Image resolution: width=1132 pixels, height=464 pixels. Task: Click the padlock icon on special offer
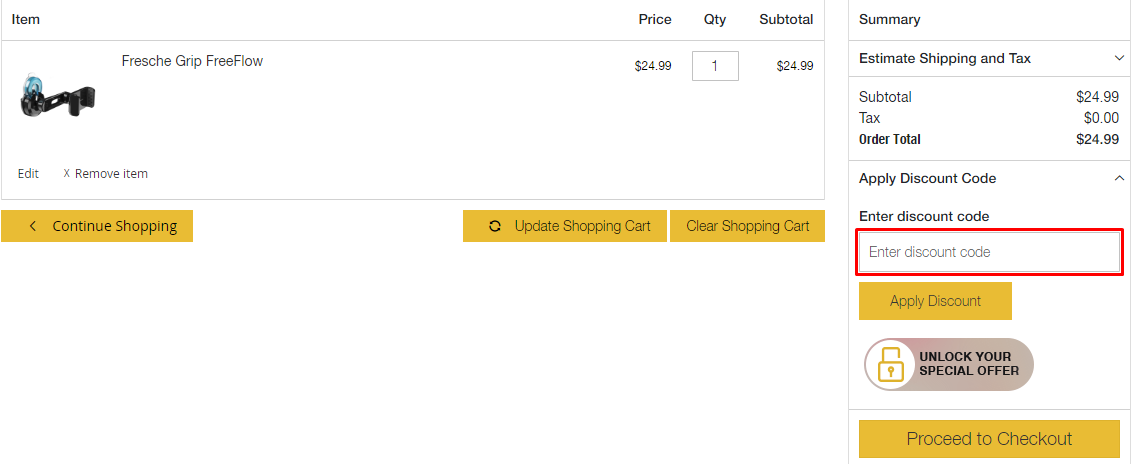point(891,364)
